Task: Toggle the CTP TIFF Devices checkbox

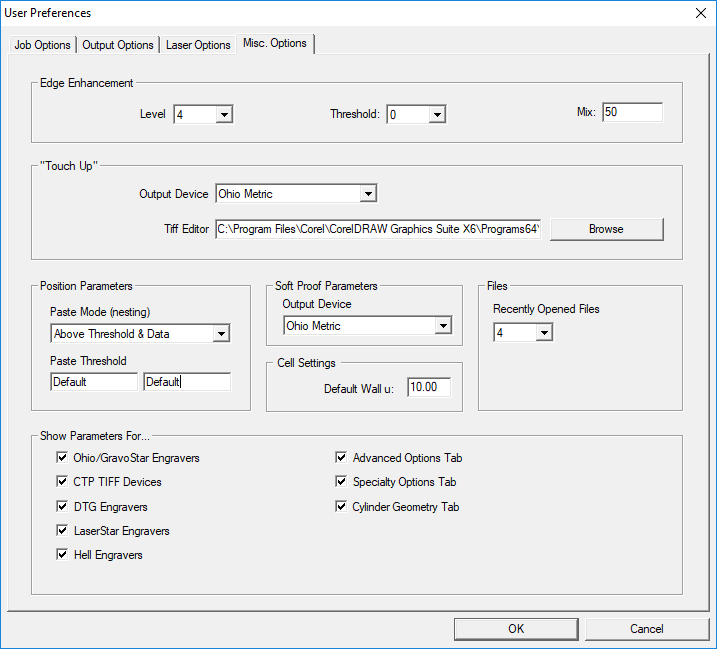Action: [64, 482]
